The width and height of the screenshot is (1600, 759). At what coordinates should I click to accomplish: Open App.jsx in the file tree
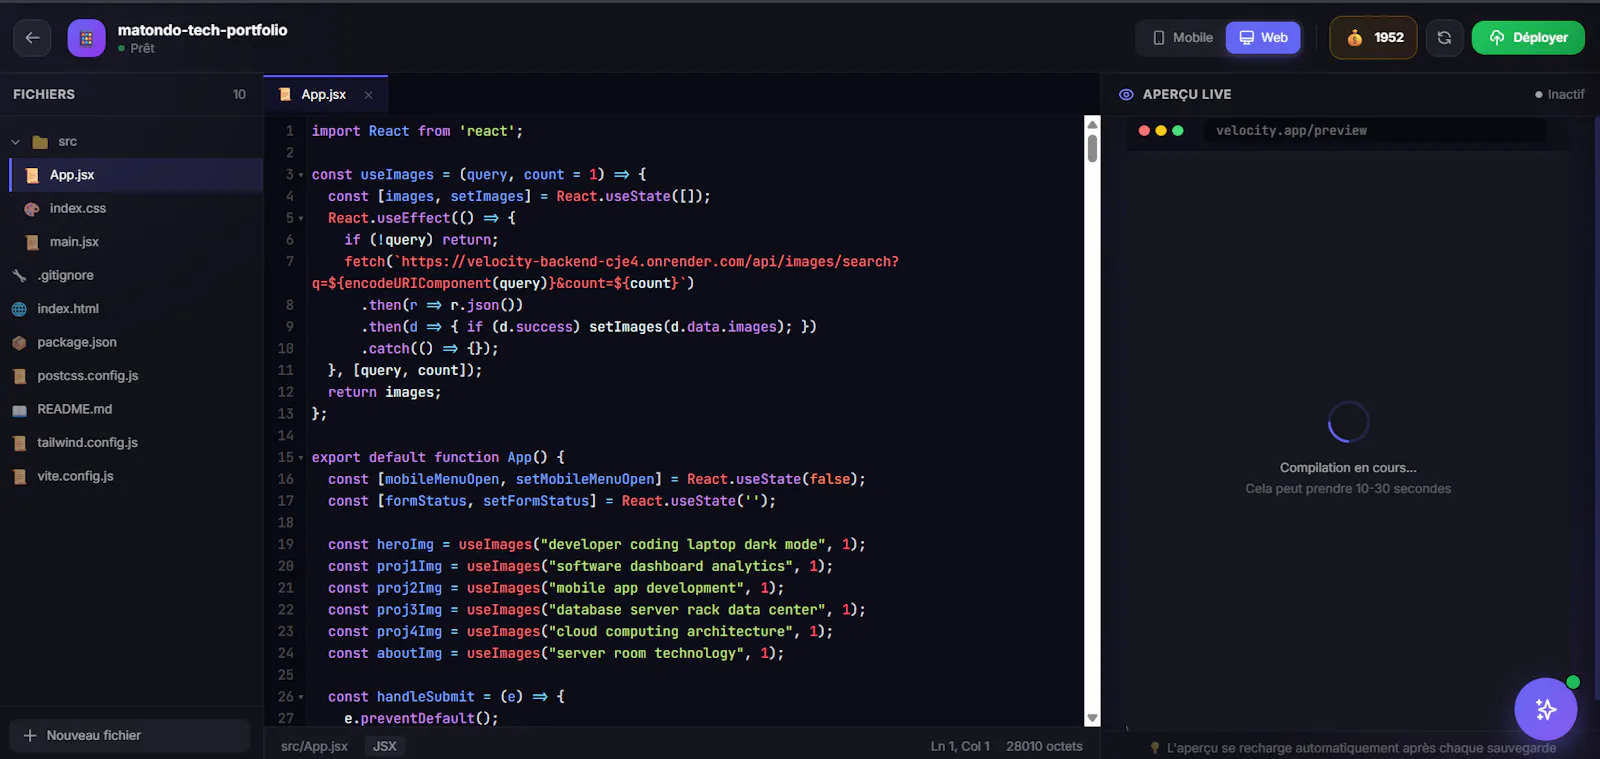coord(137,175)
